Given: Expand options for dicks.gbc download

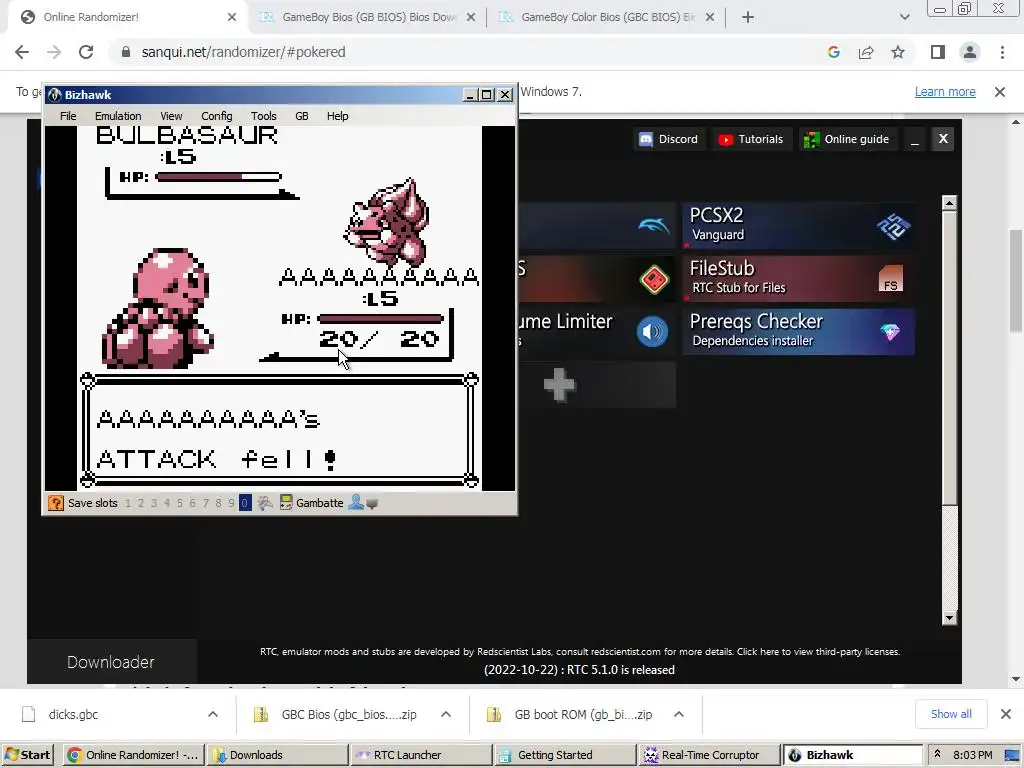Looking at the screenshot, I should (213, 714).
